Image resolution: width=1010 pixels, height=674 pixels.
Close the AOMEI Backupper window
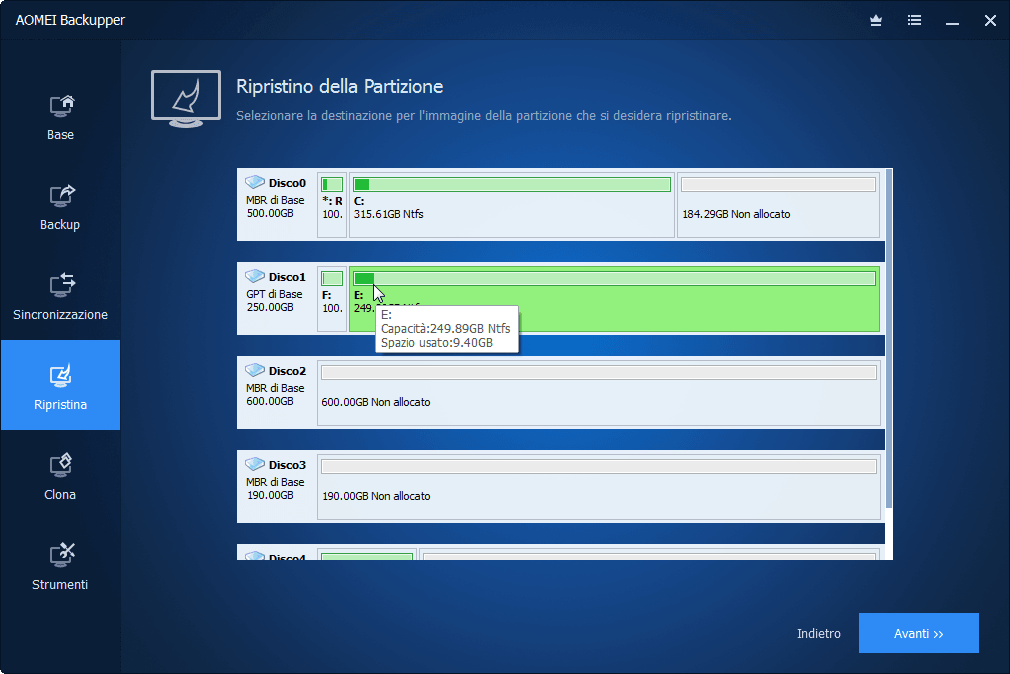click(x=991, y=21)
